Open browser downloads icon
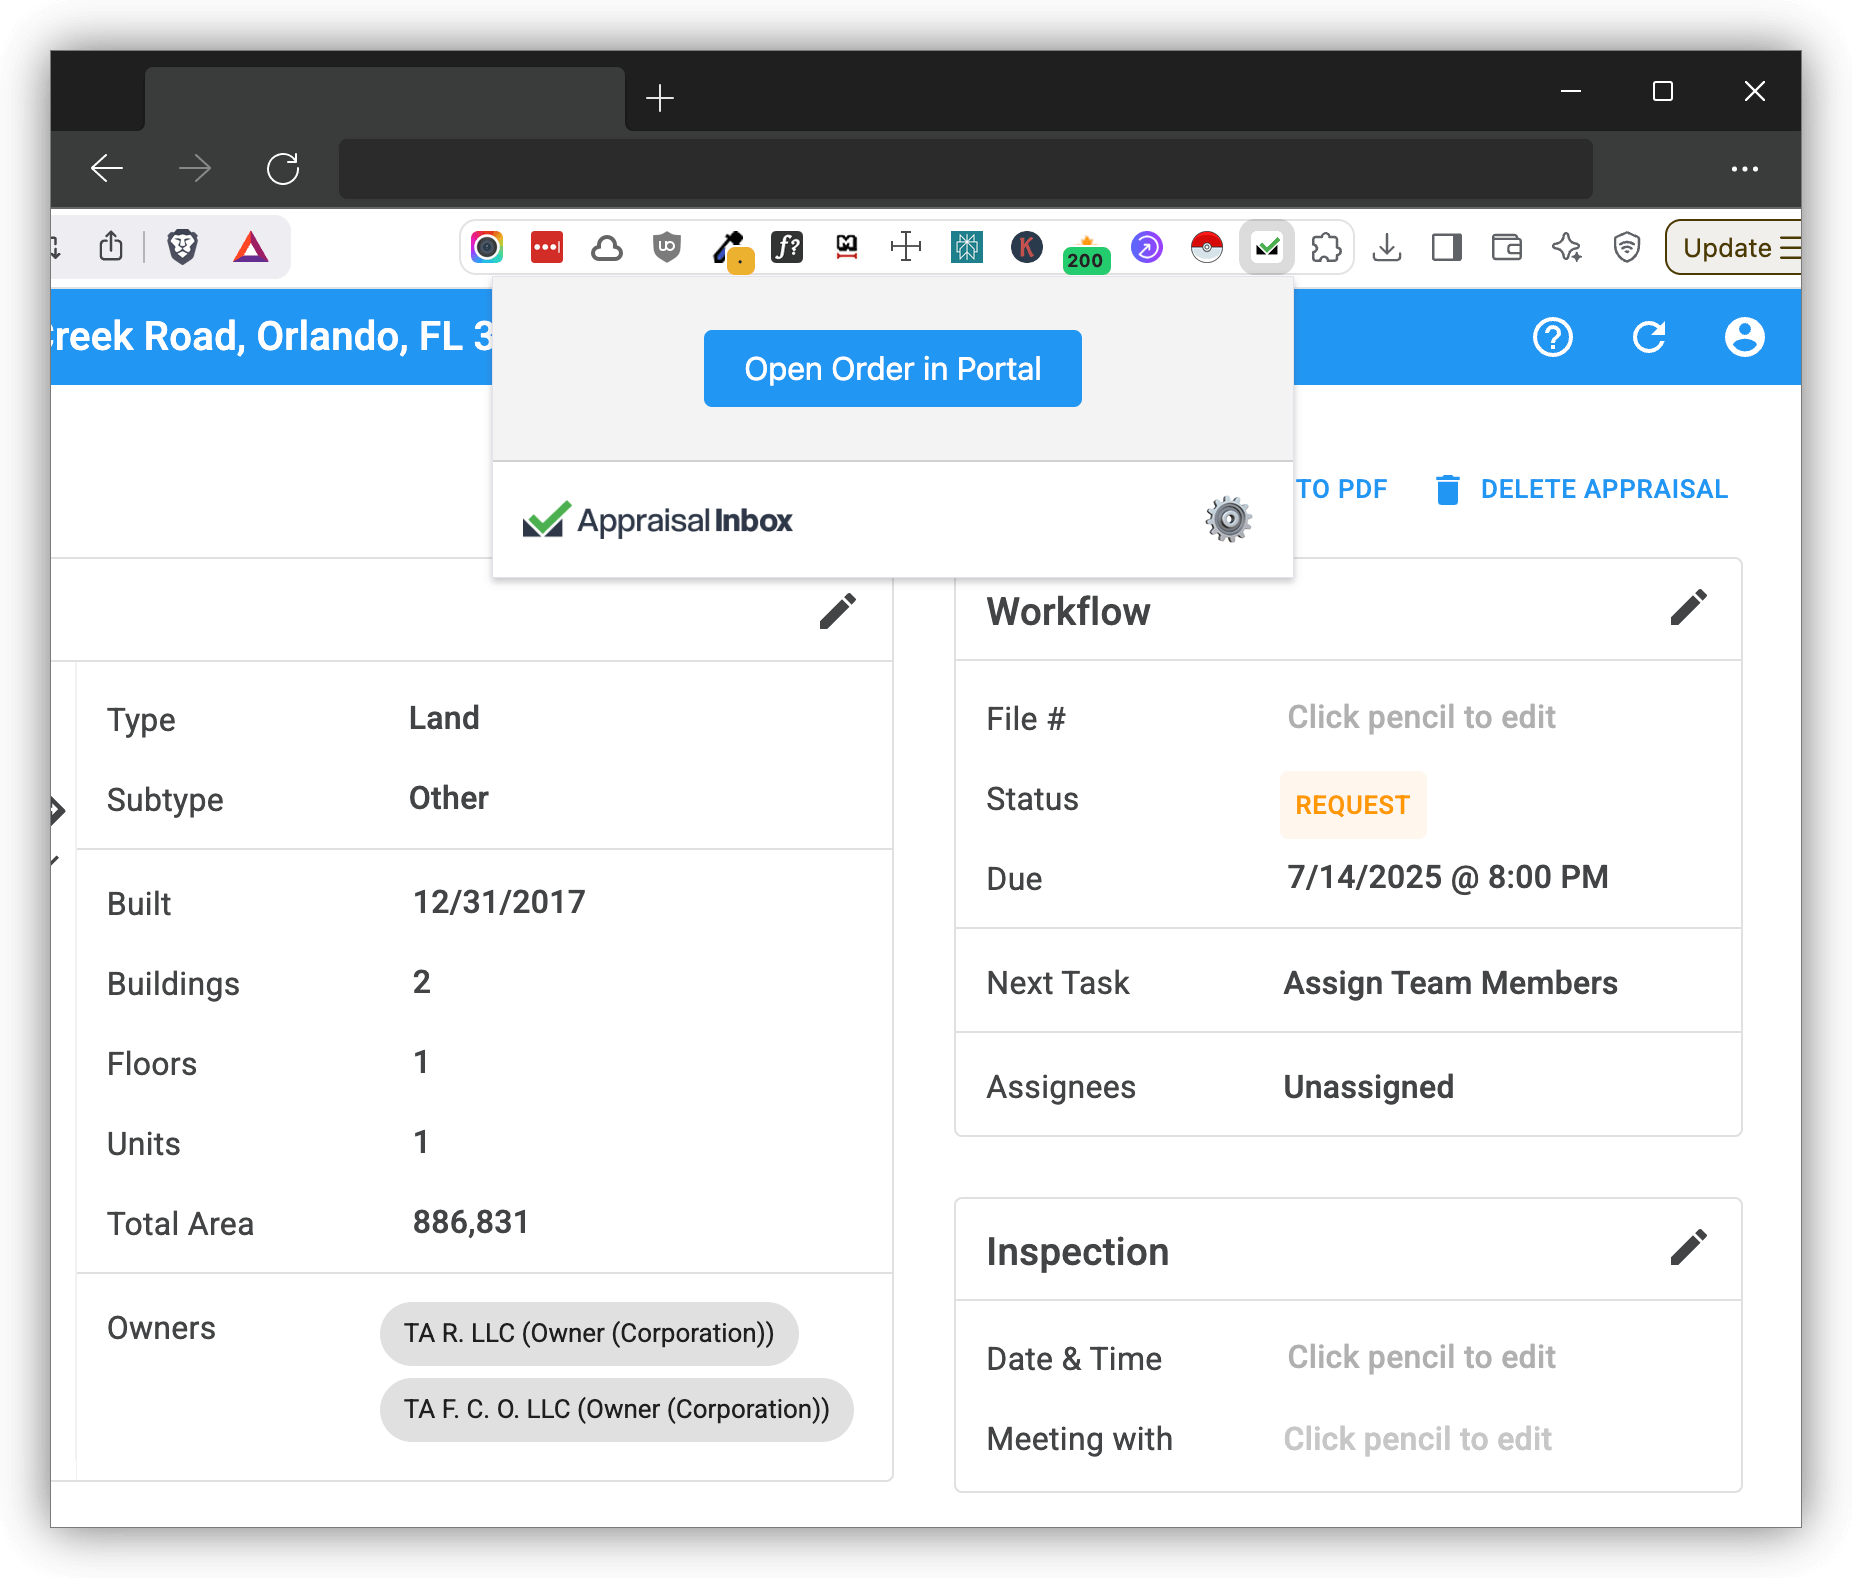 tap(1387, 247)
